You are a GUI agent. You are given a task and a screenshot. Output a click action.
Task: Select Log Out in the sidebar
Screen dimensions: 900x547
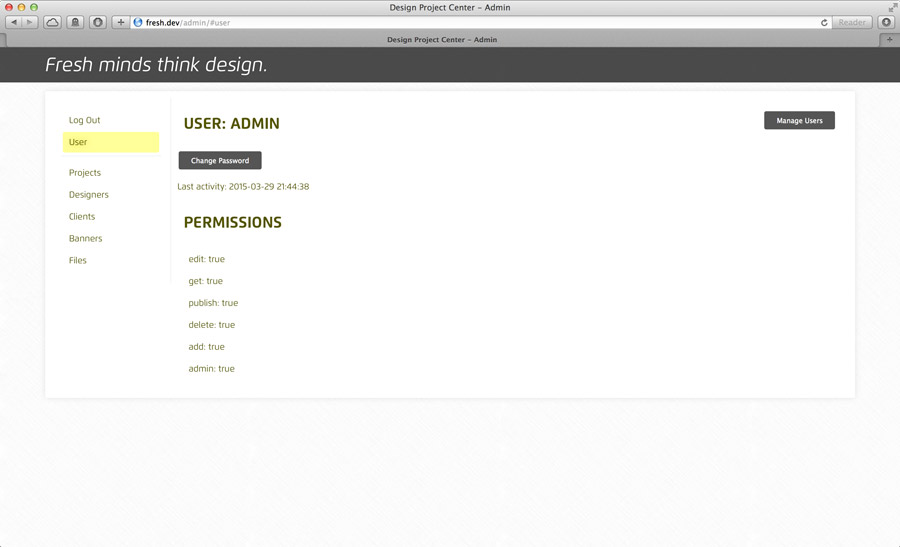(84, 120)
